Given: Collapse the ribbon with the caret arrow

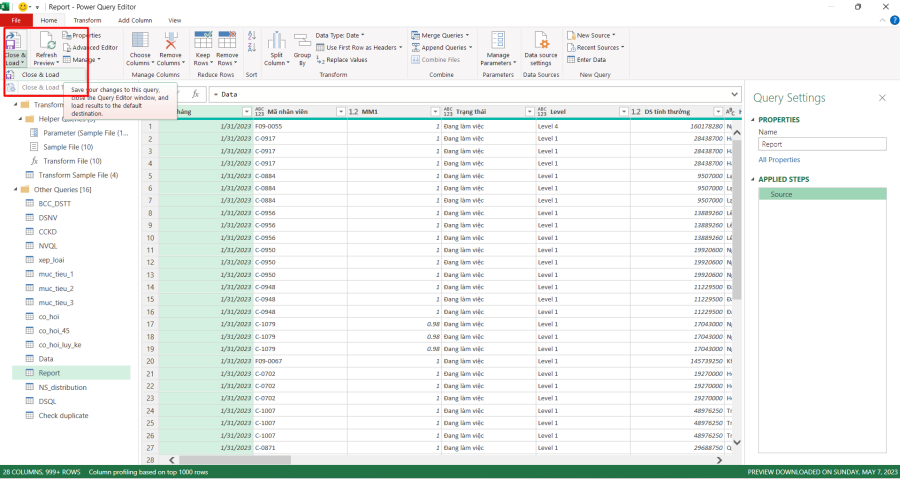Looking at the screenshot, I should pyautogui.click(x=883, y=21).
